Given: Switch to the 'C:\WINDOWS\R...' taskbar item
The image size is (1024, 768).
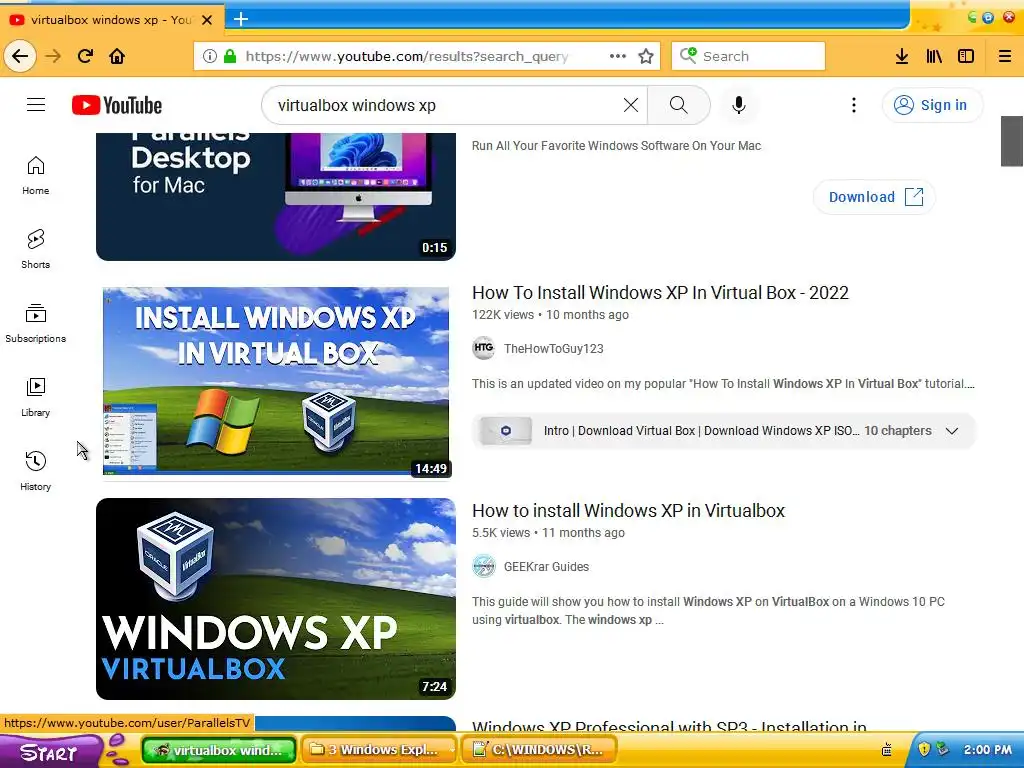Looking at the screenshot, I should tap(540, 750).
